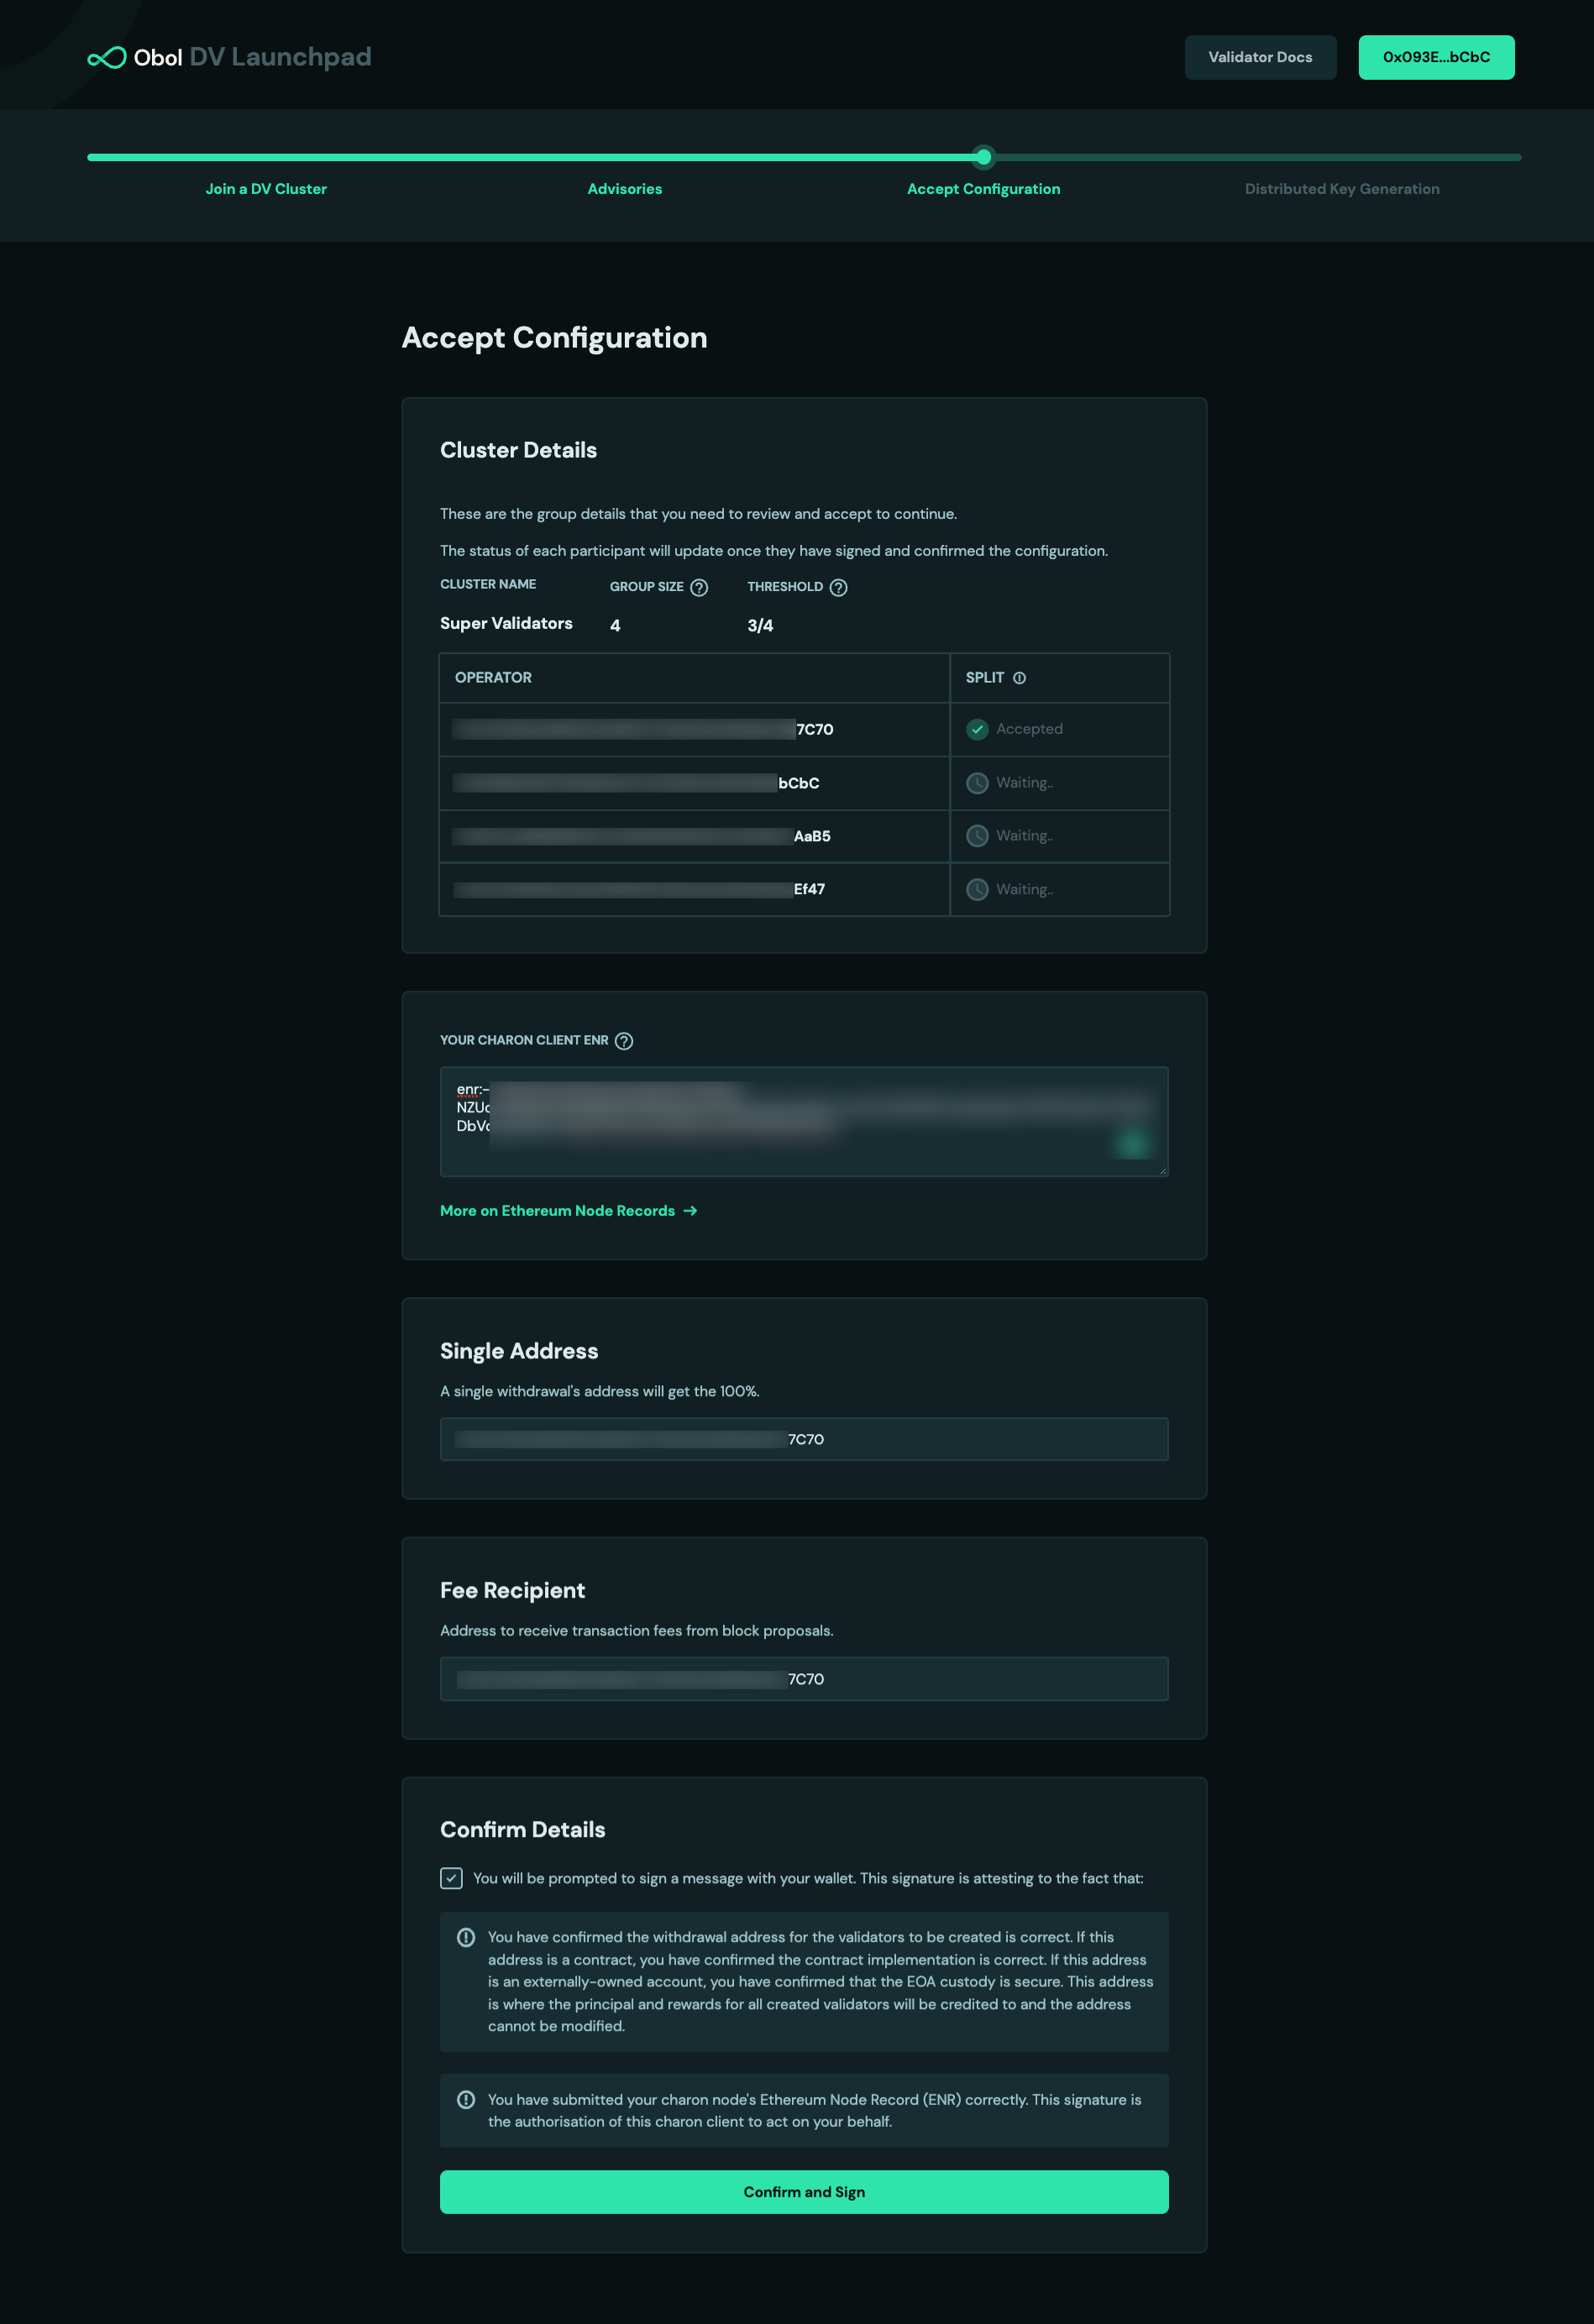Viewport: 1594px width, 2324px height.
Task: Click the Obol infinity logo
Action: 107,57
